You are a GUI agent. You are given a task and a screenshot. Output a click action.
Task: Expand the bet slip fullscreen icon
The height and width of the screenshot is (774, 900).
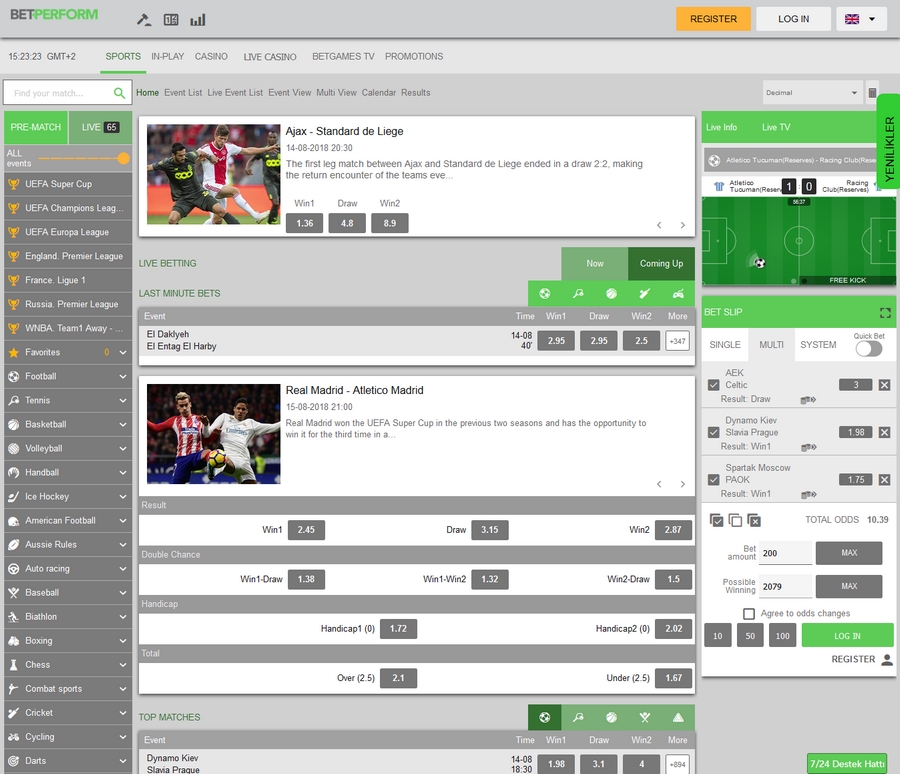pyautogui.click(x=885, y=312)
